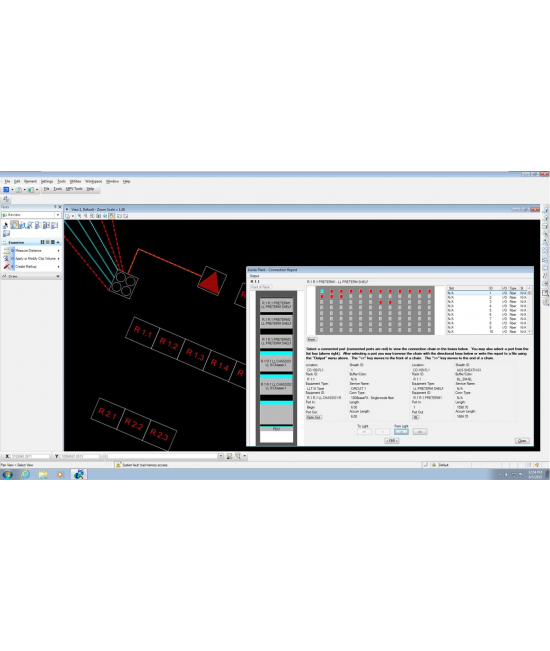Select port list row with ID 5
550x651 pixels.
point(488,310)
